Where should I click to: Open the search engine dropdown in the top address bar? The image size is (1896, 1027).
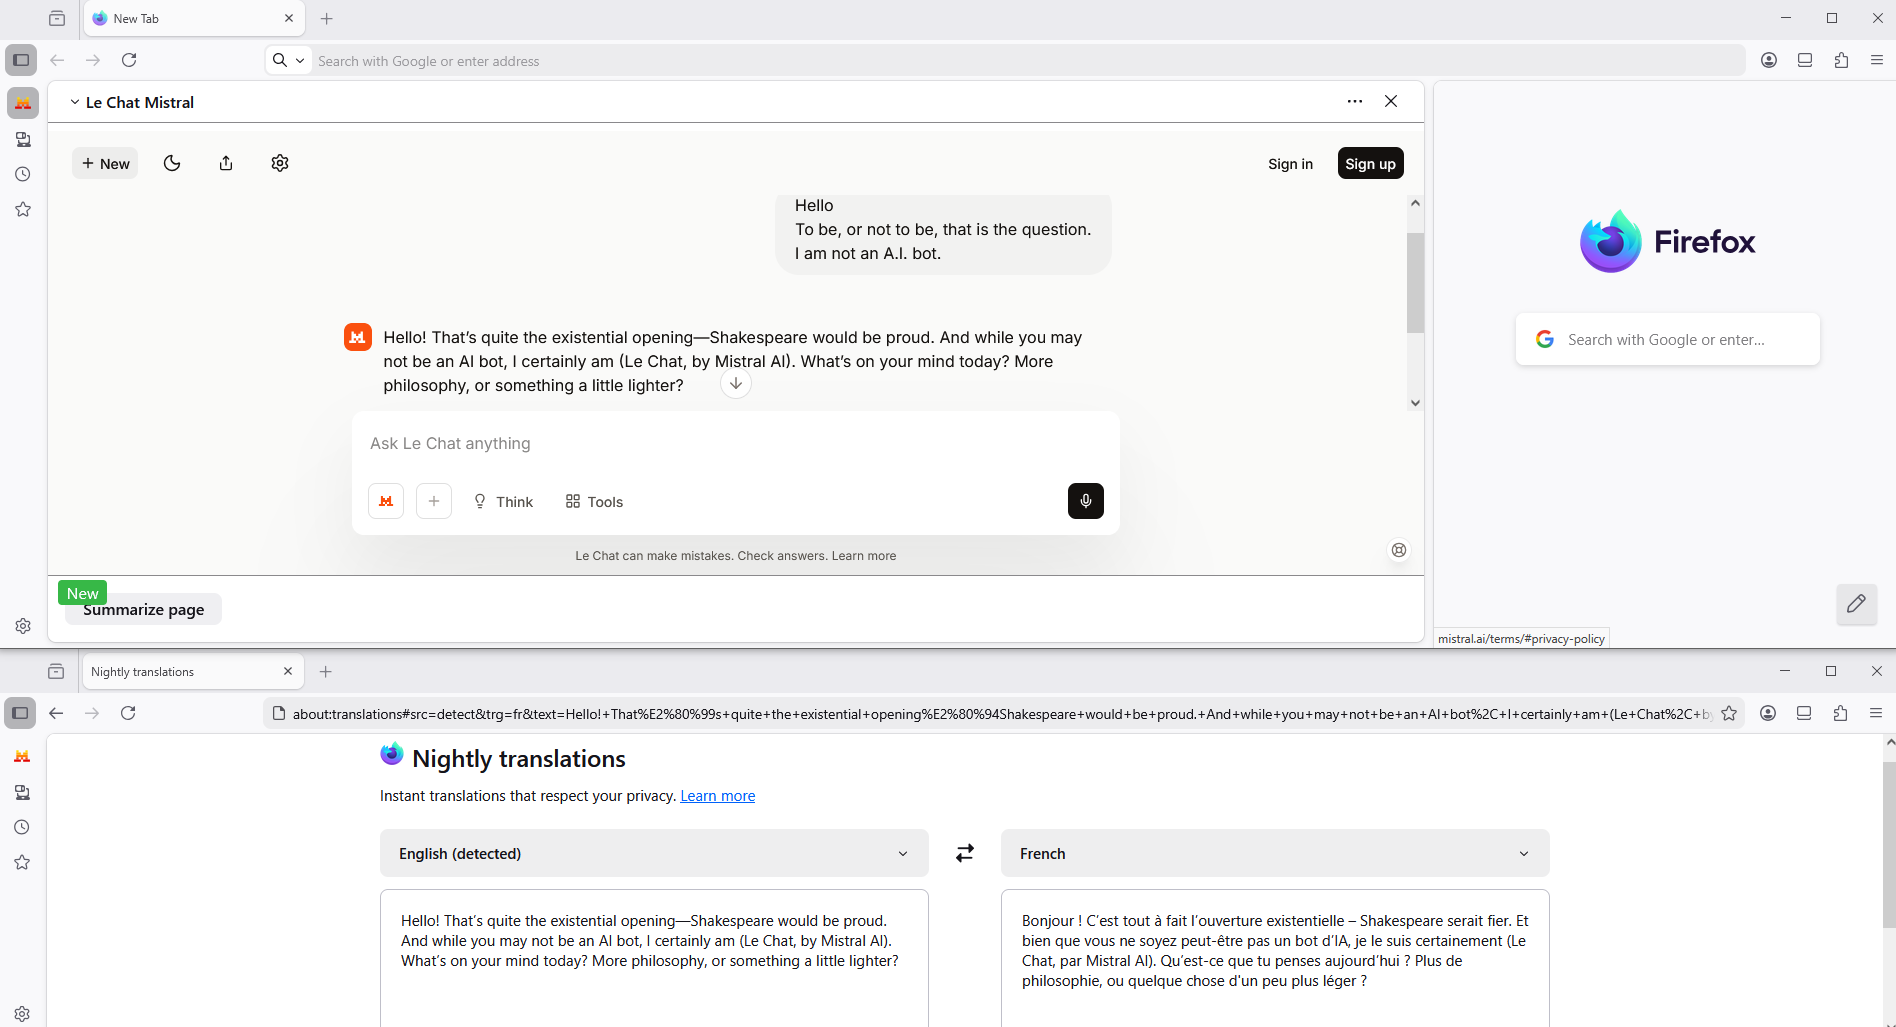point(288,60)
